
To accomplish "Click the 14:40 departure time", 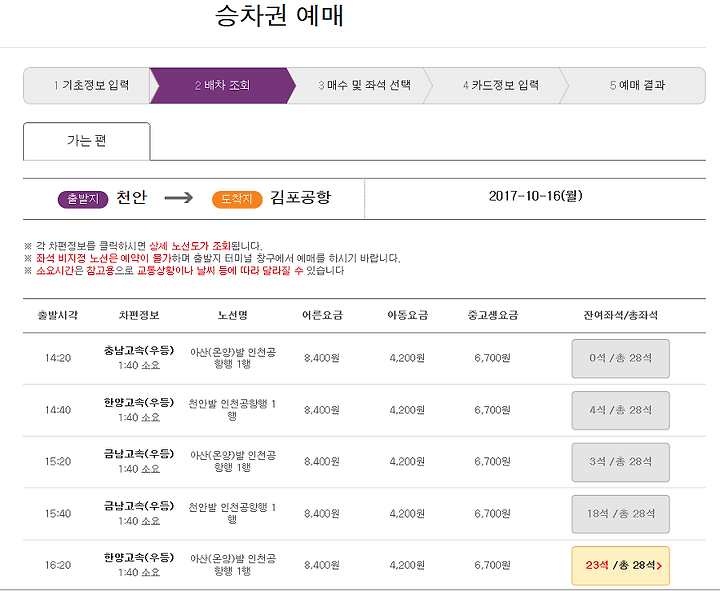I will pyautogui.click(x=58, y=410).
